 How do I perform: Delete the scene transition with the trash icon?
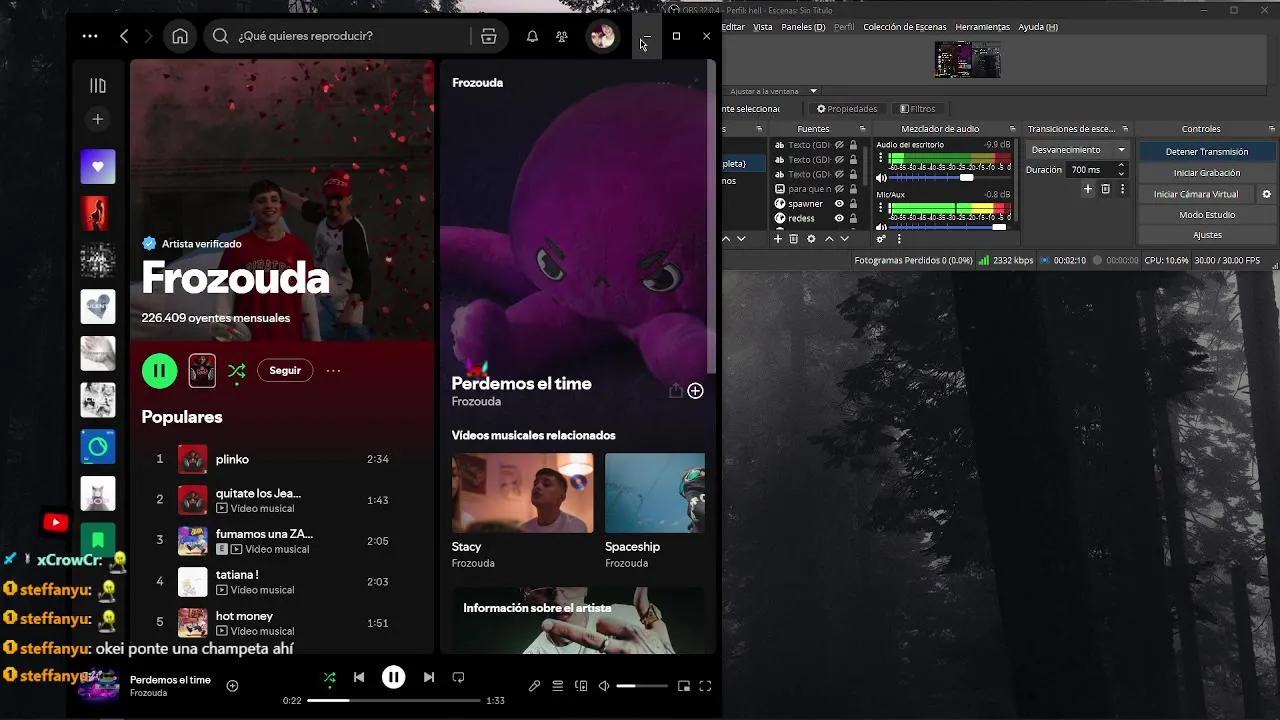[x=1105, y=189]
